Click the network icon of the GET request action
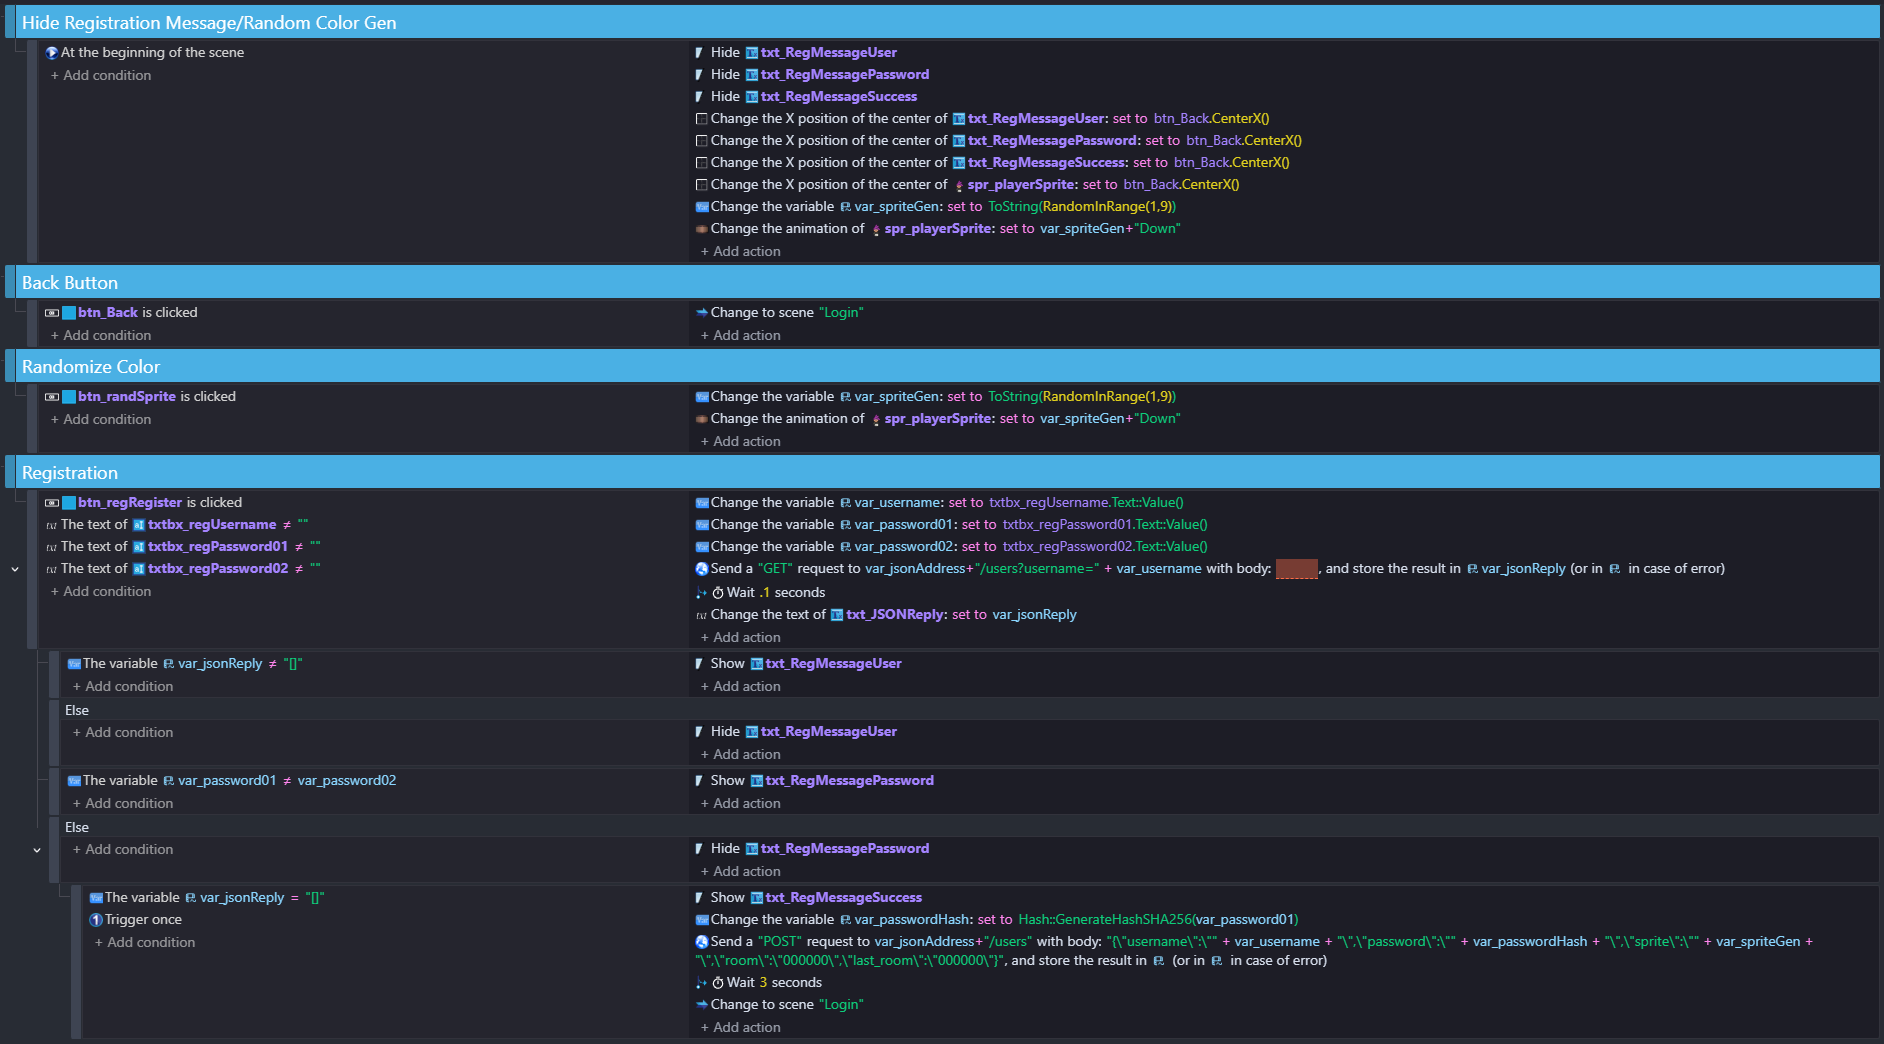Screen dimensions: 1884x1044 coord(702,569)
